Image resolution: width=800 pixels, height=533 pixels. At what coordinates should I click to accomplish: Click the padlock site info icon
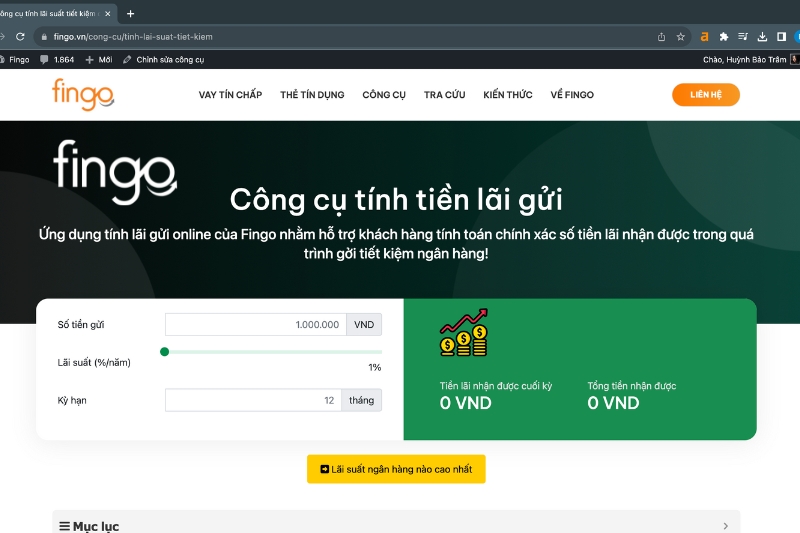point(44,37)
